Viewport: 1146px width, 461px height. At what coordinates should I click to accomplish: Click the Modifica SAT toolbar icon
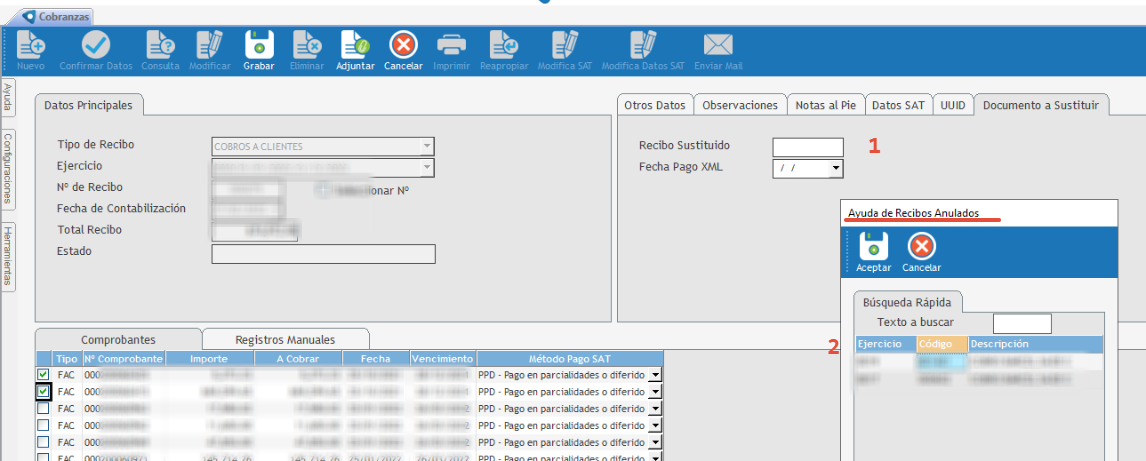[x=564, y=45]
